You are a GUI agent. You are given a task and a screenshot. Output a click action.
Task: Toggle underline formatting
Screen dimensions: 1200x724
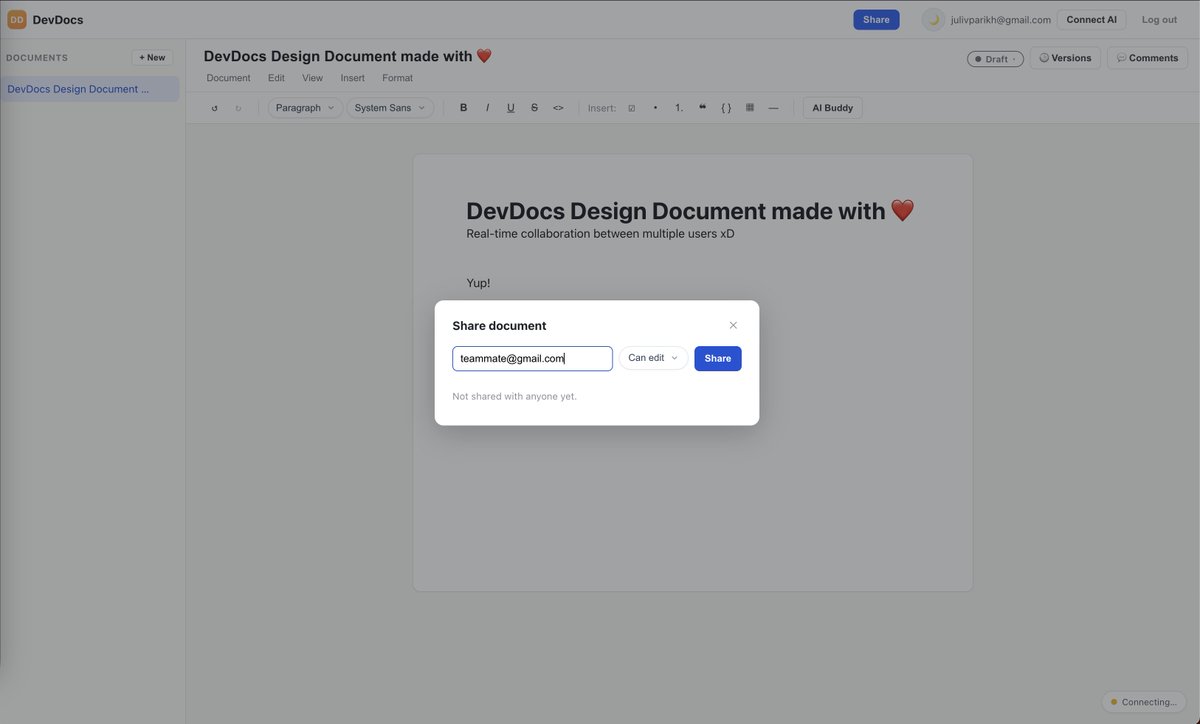(511, 108)
